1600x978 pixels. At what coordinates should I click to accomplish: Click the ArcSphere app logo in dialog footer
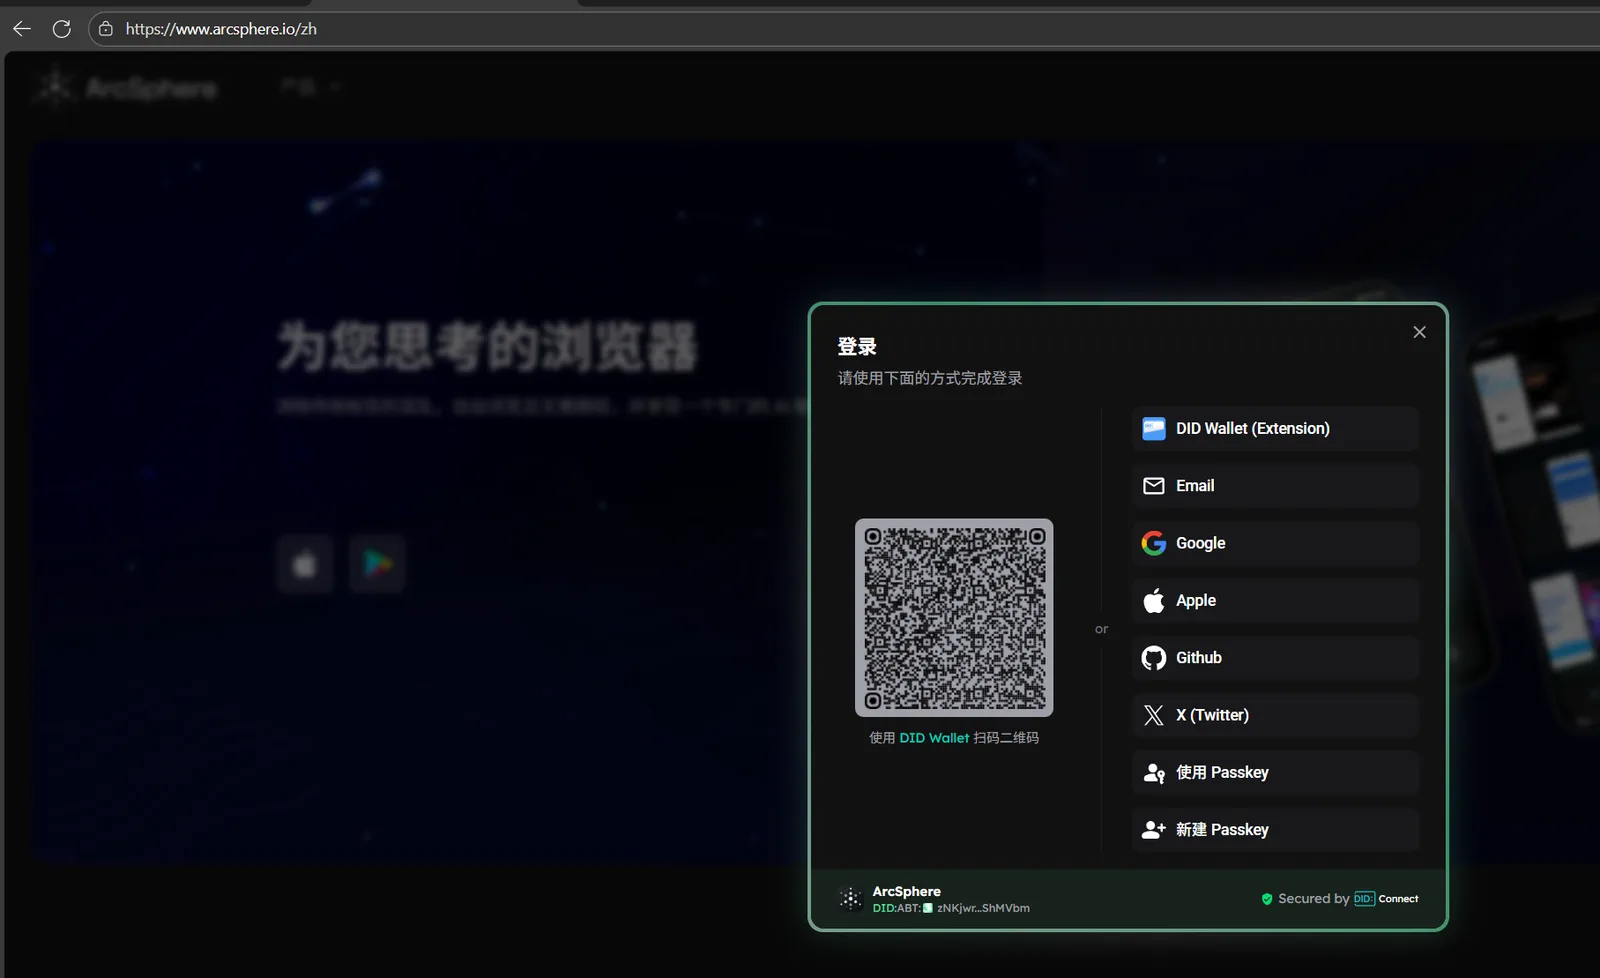851,899
